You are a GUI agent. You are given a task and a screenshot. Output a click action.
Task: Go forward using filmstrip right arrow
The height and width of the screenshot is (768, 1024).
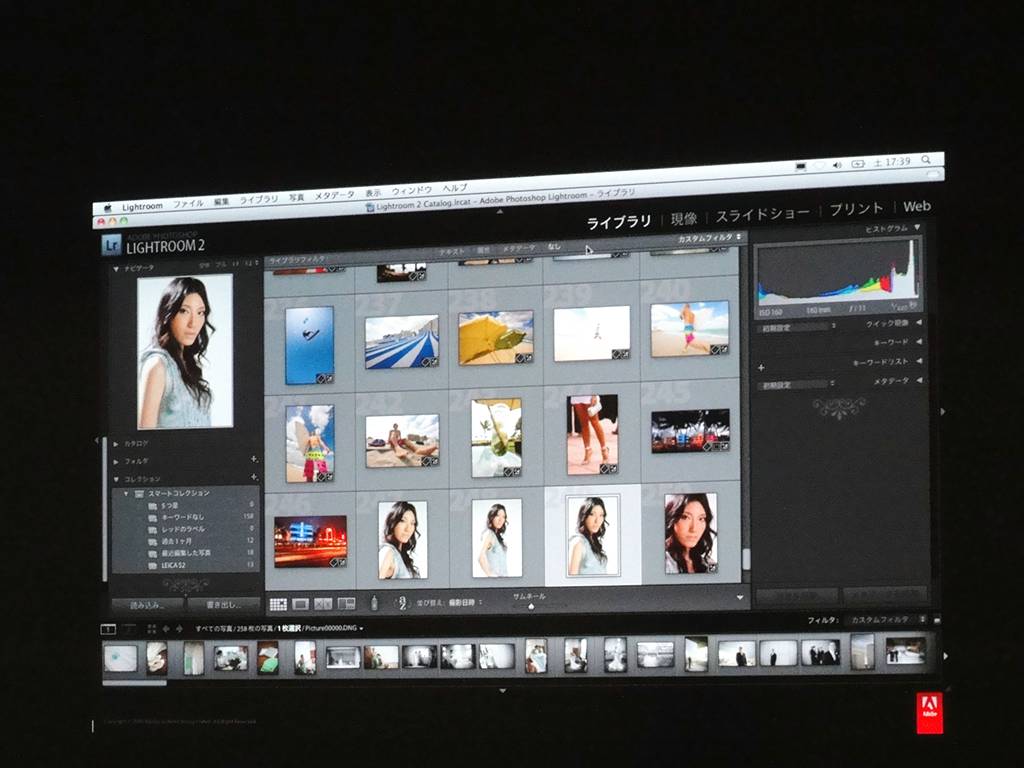click(179, 629)
